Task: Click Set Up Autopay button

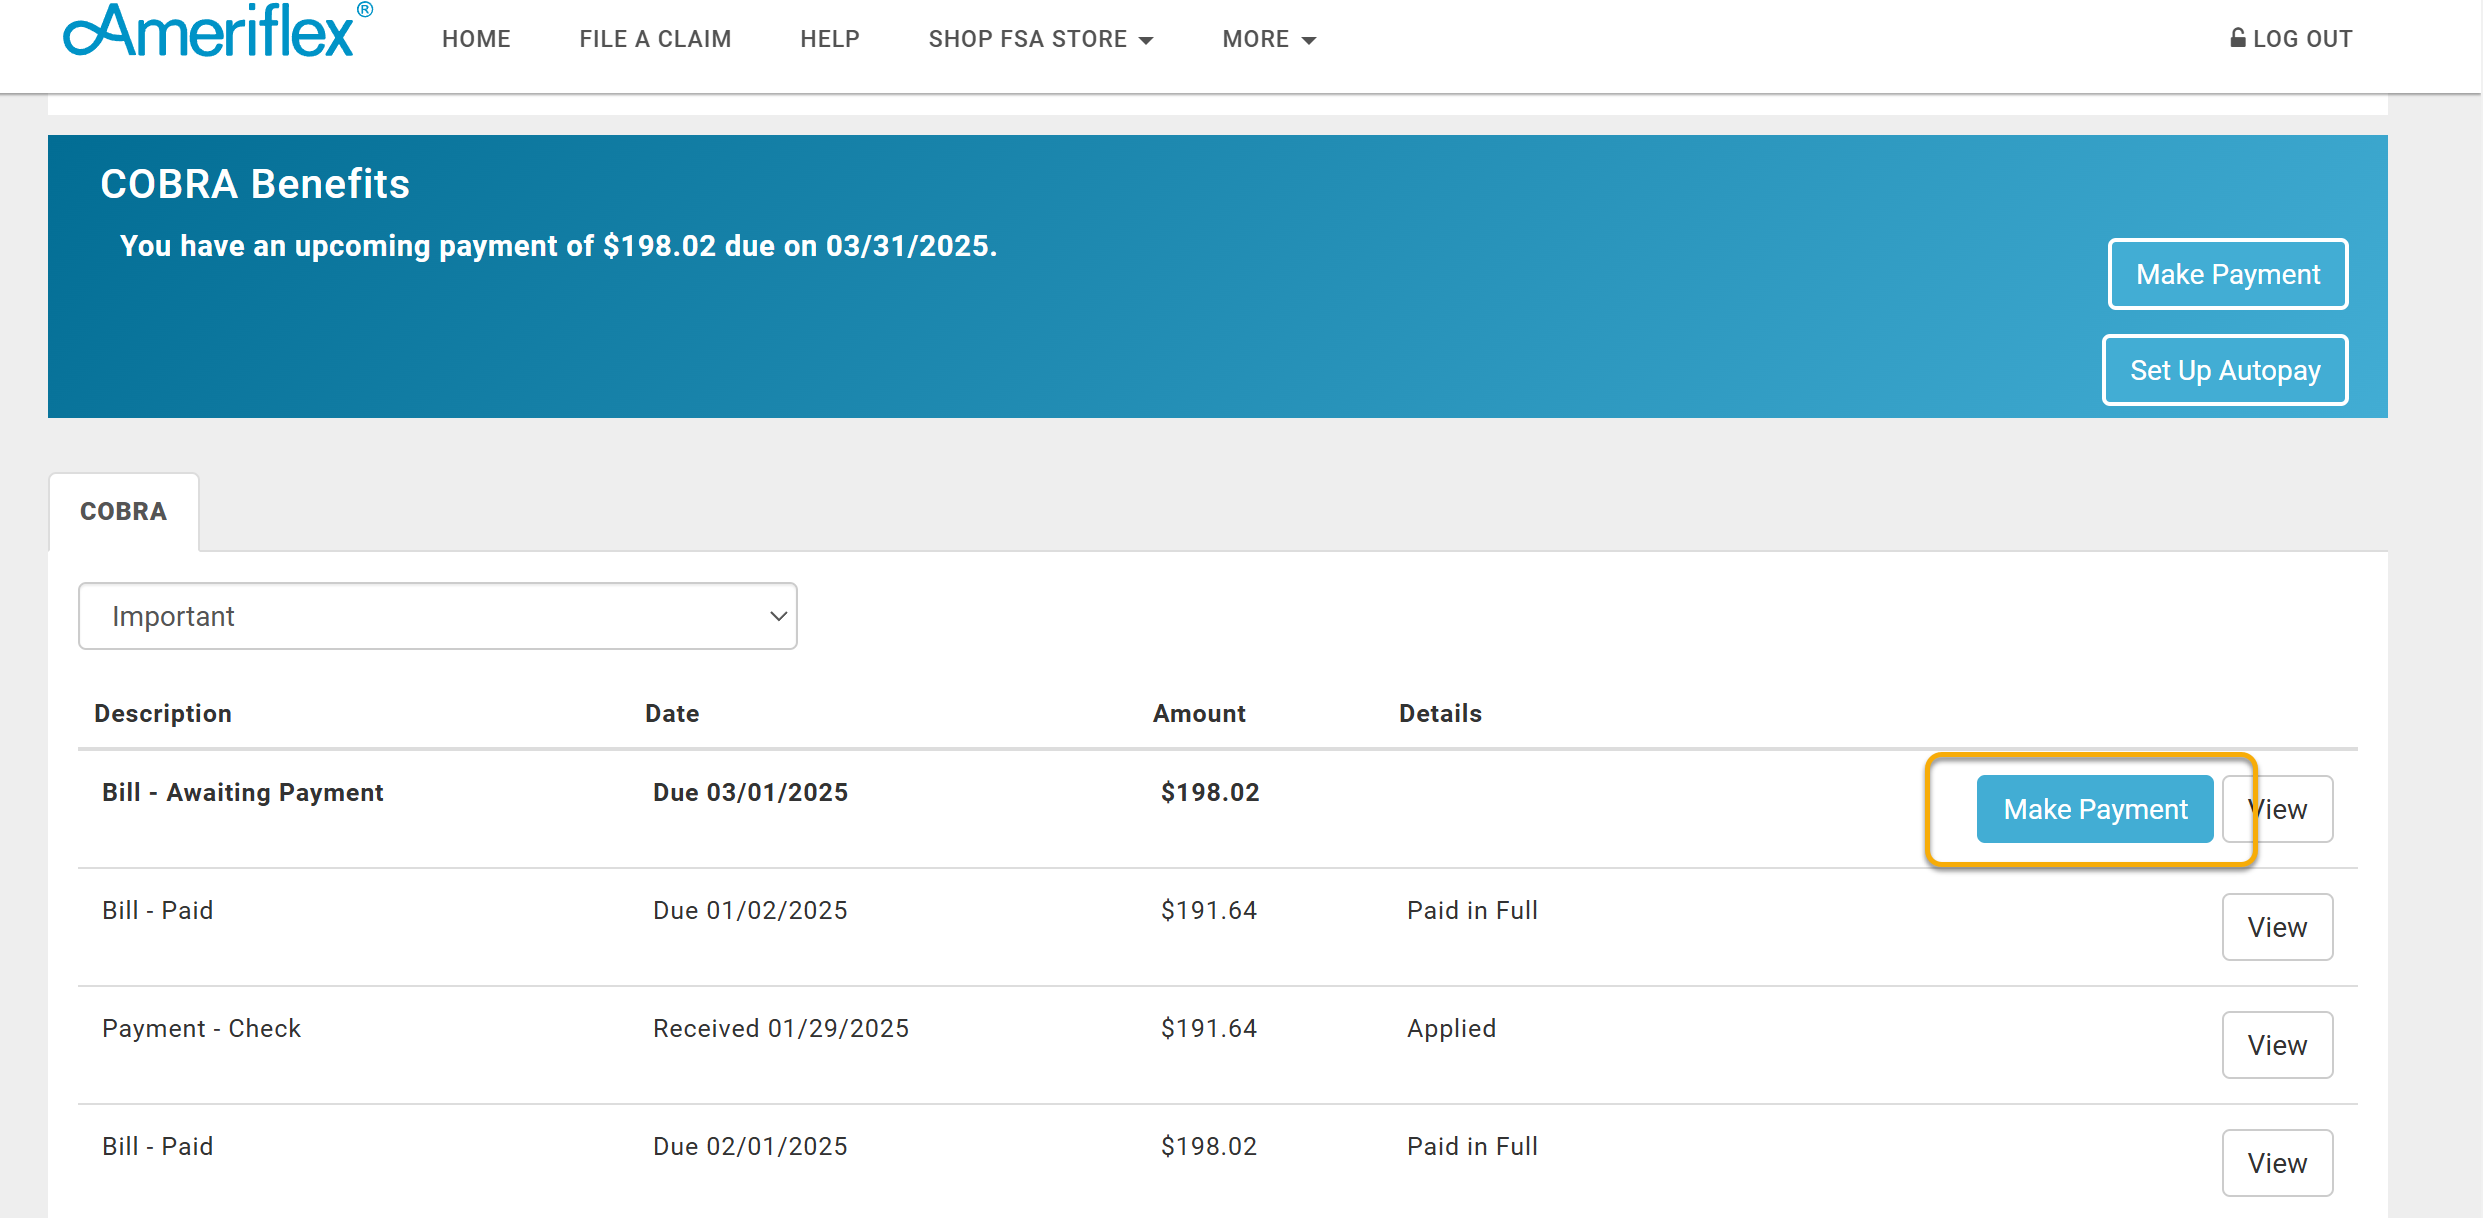Action: (x=2225, y=370)
